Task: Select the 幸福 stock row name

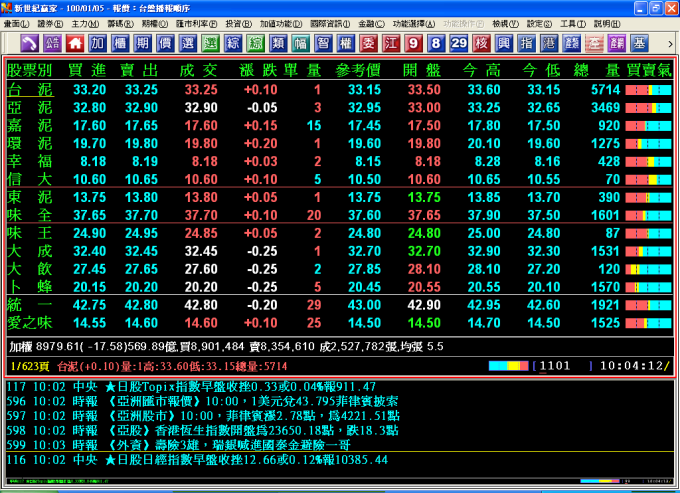Action: 29,161
